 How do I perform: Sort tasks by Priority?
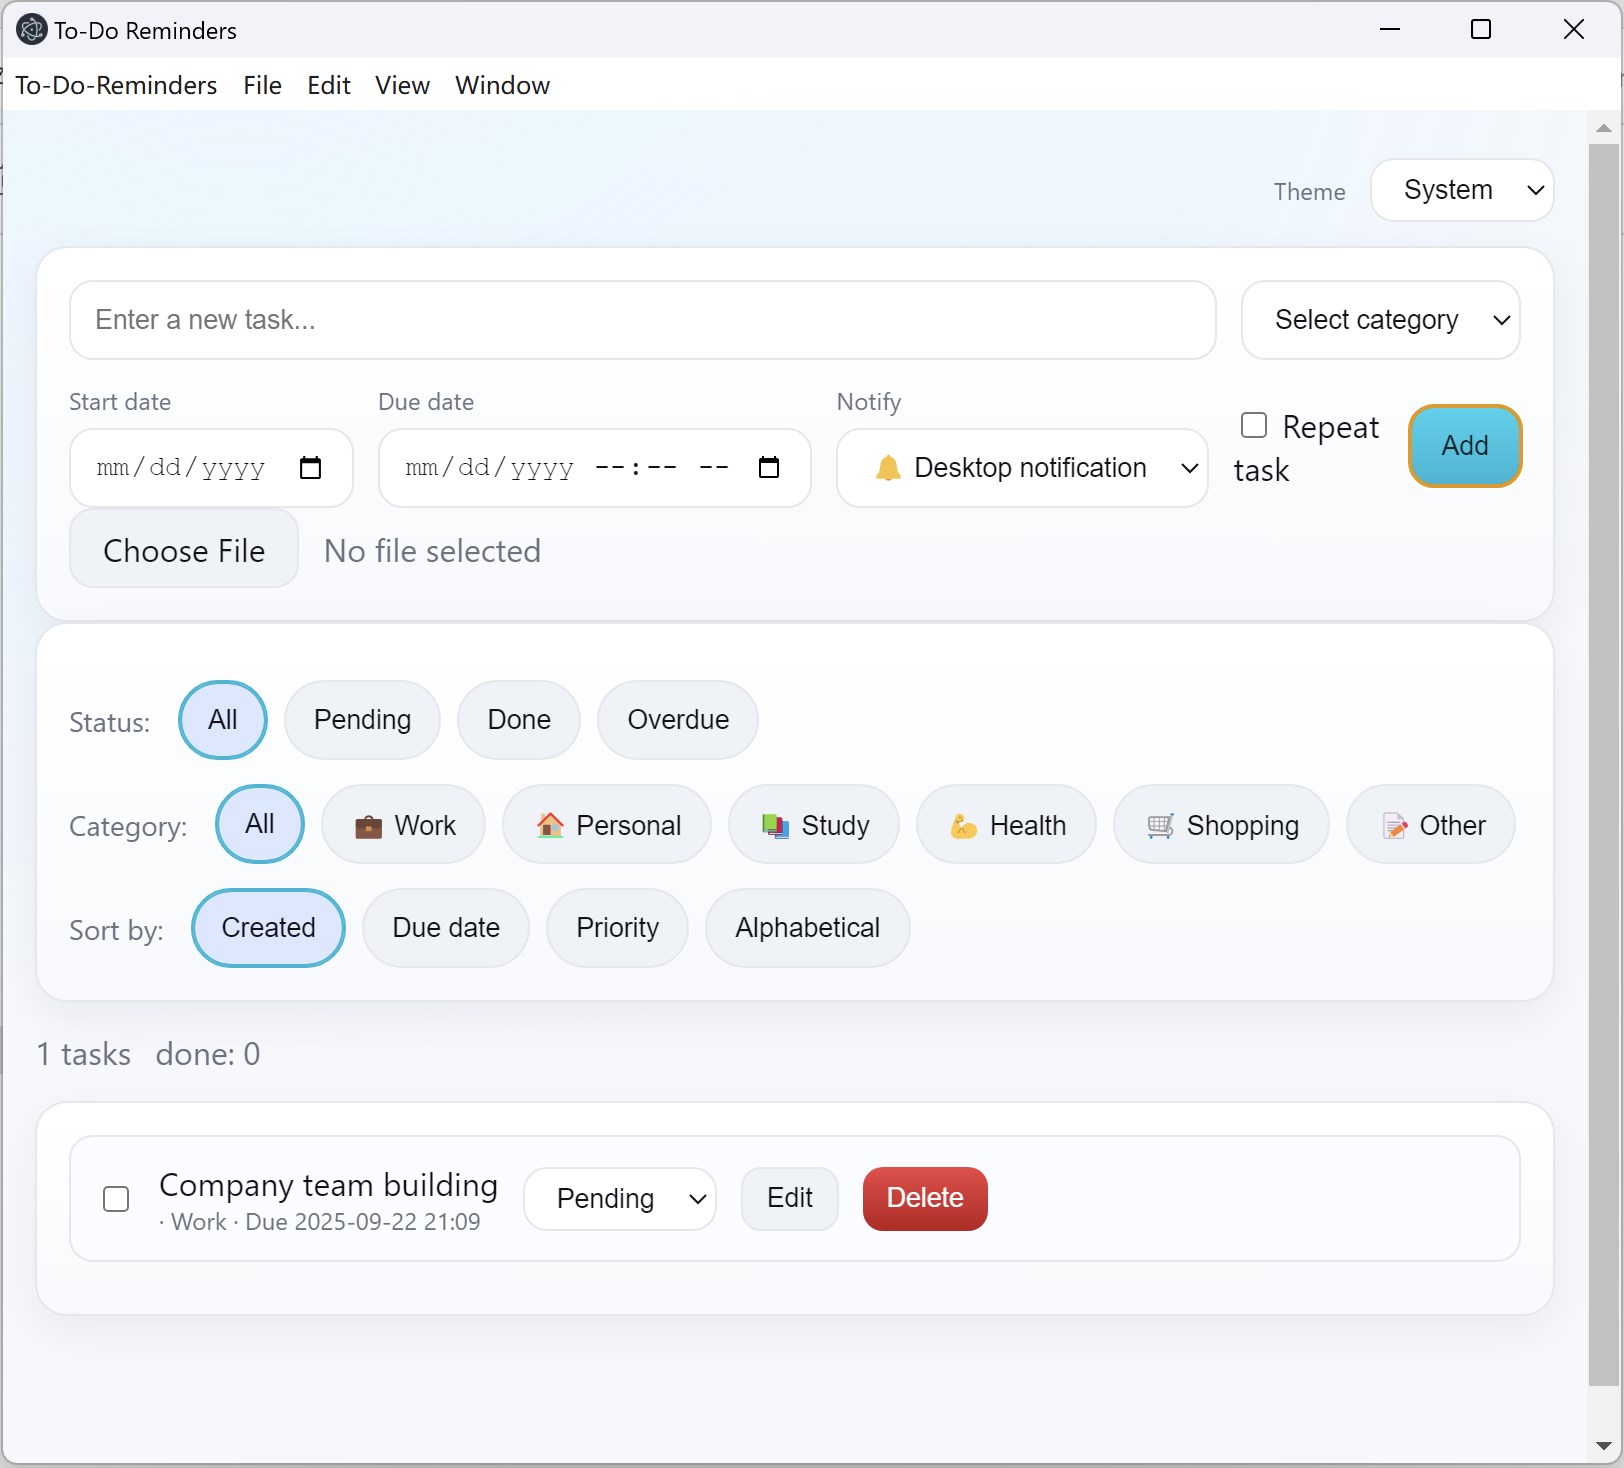[x=617, y=927]
